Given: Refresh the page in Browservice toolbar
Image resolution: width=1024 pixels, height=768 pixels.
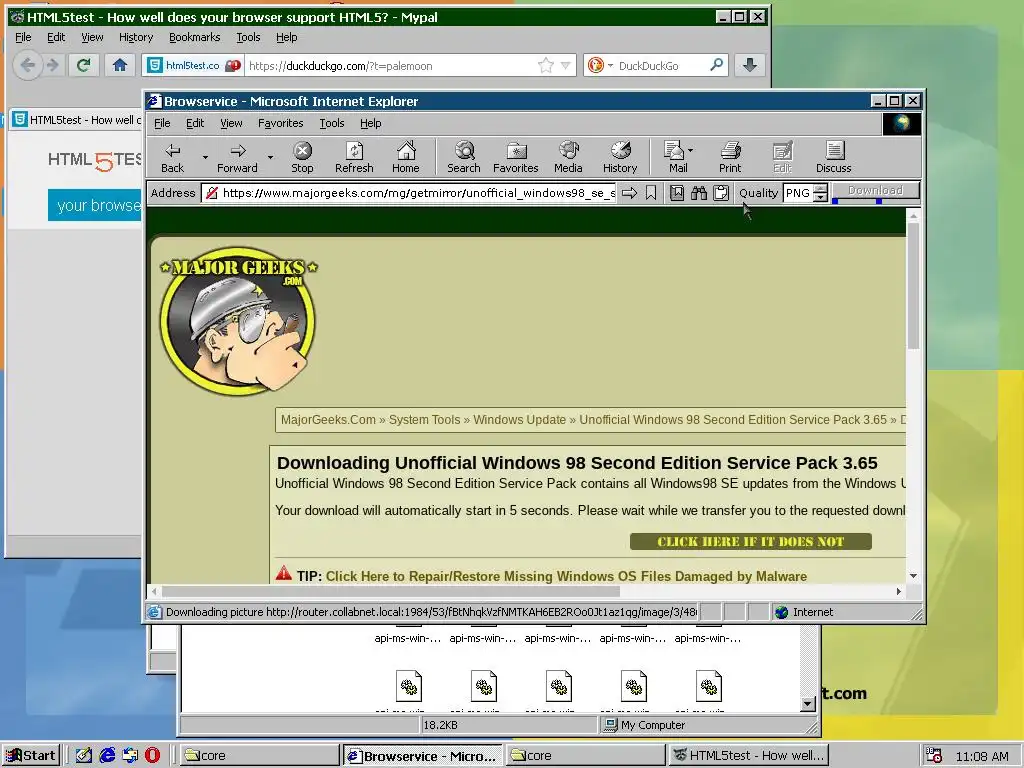Looking at the screenshot, I should (x=354, y=158).
